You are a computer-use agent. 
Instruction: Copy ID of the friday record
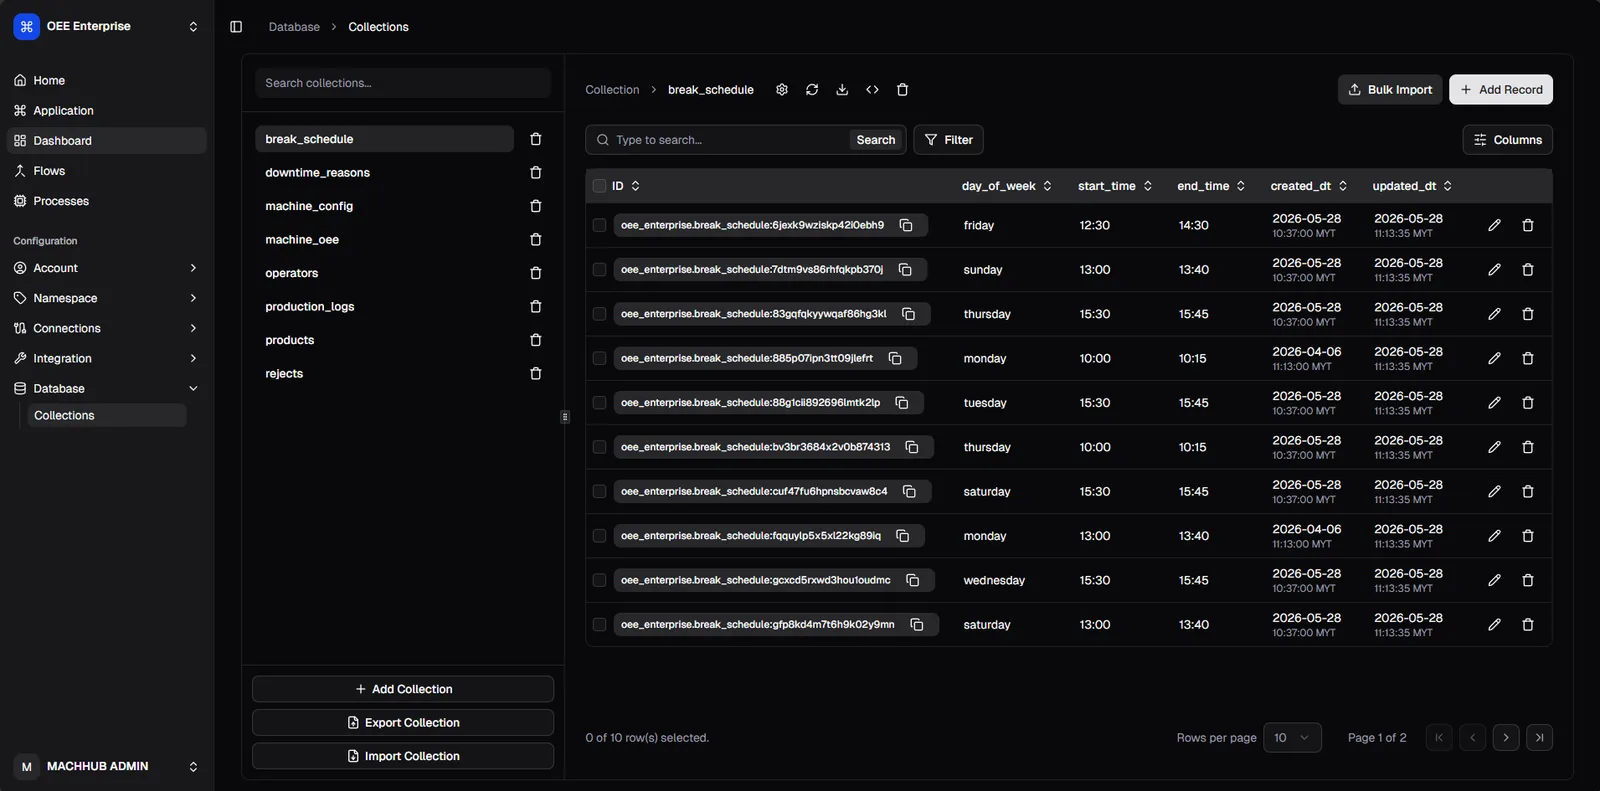coord(906,225)
